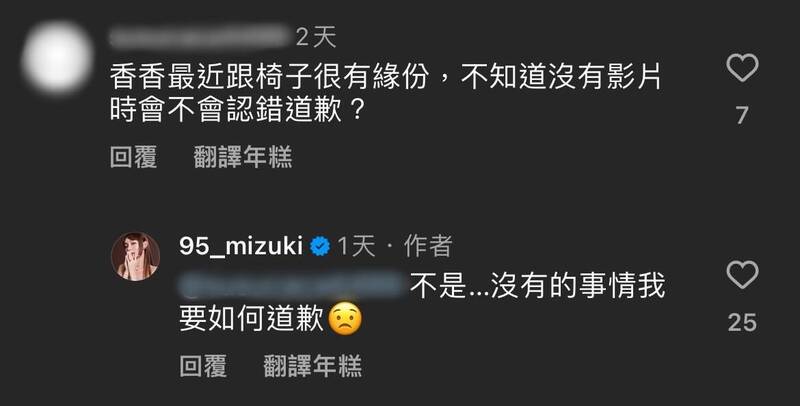
Task: Translate 95_mizuki's reply with 翻譯年糕
Action: pyautogui.click(x=312, y=366)
